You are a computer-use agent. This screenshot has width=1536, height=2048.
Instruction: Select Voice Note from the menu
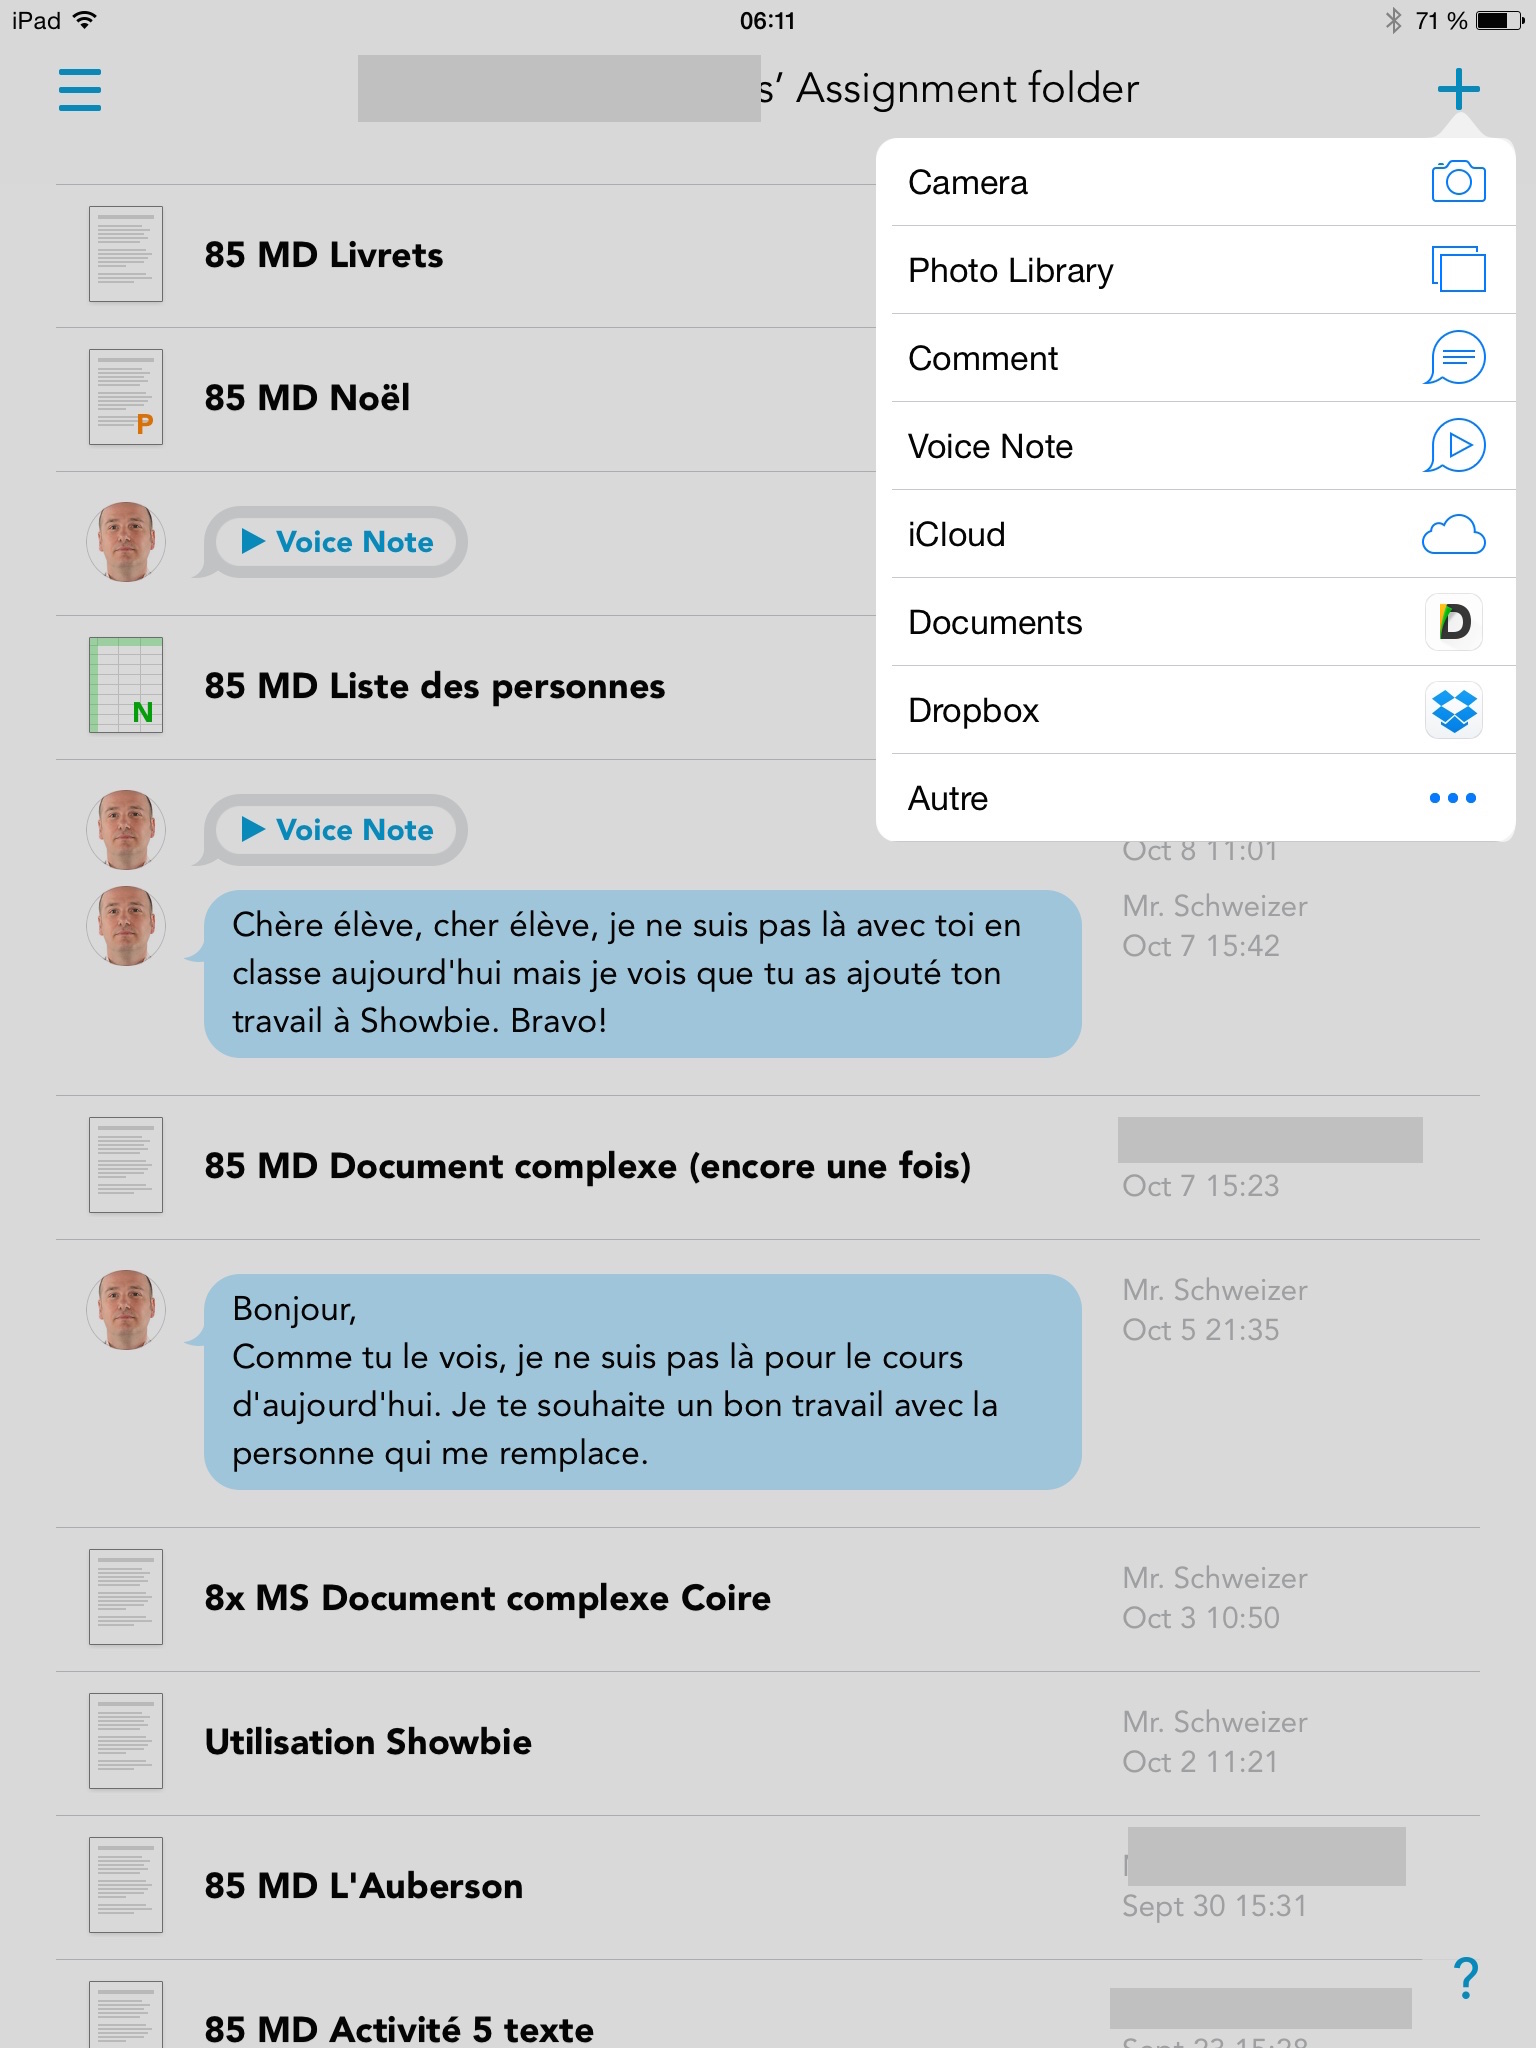click(990, 446)
